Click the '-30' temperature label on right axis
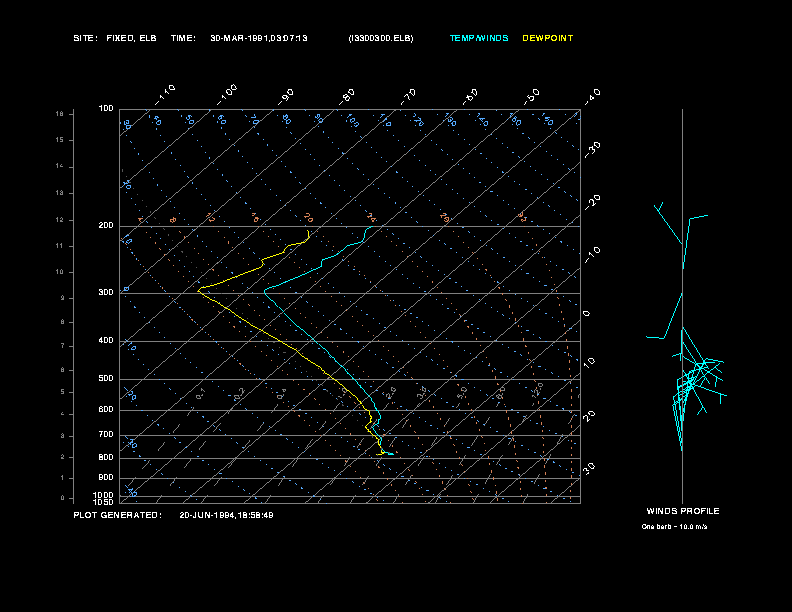Image resolution: width=792 pixels, height=612 pixels. [592, 149]
